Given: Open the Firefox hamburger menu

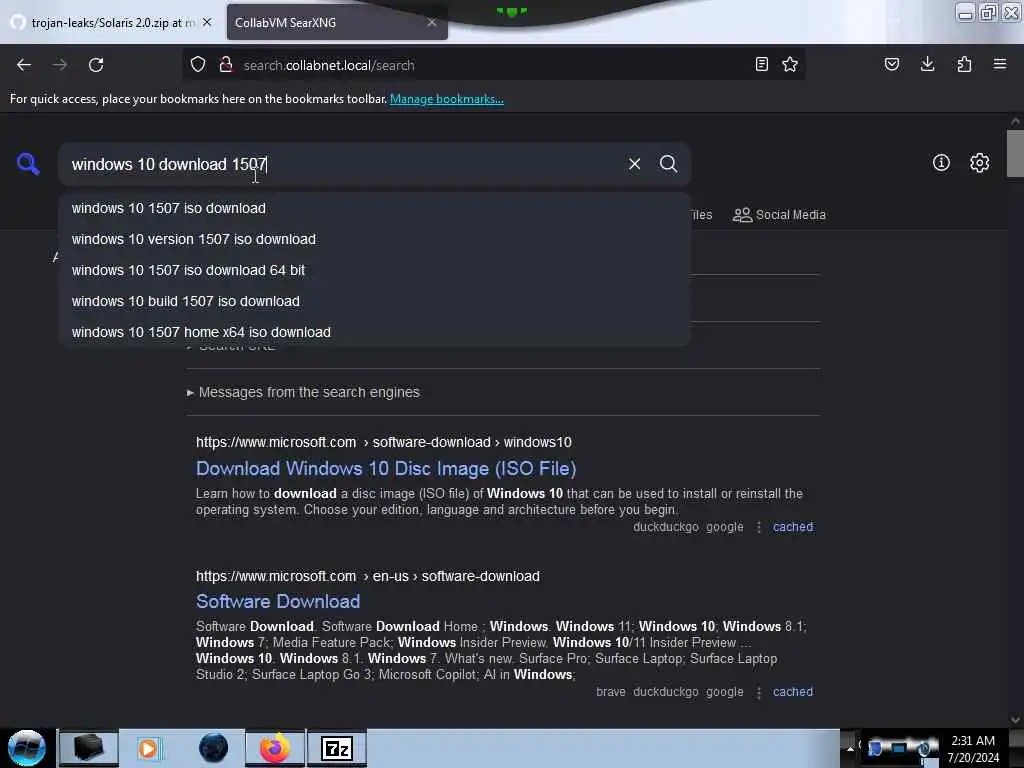Looking at the screenshot, I should tap(1000, 64).
